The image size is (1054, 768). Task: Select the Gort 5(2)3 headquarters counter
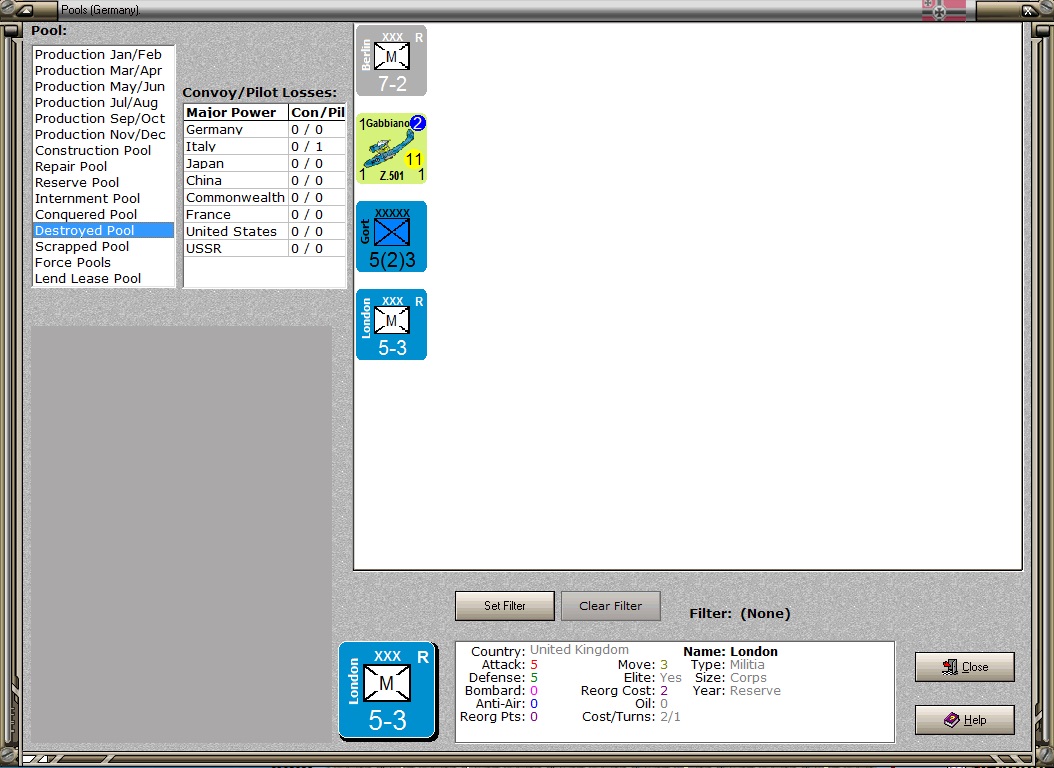coord(391,237)
